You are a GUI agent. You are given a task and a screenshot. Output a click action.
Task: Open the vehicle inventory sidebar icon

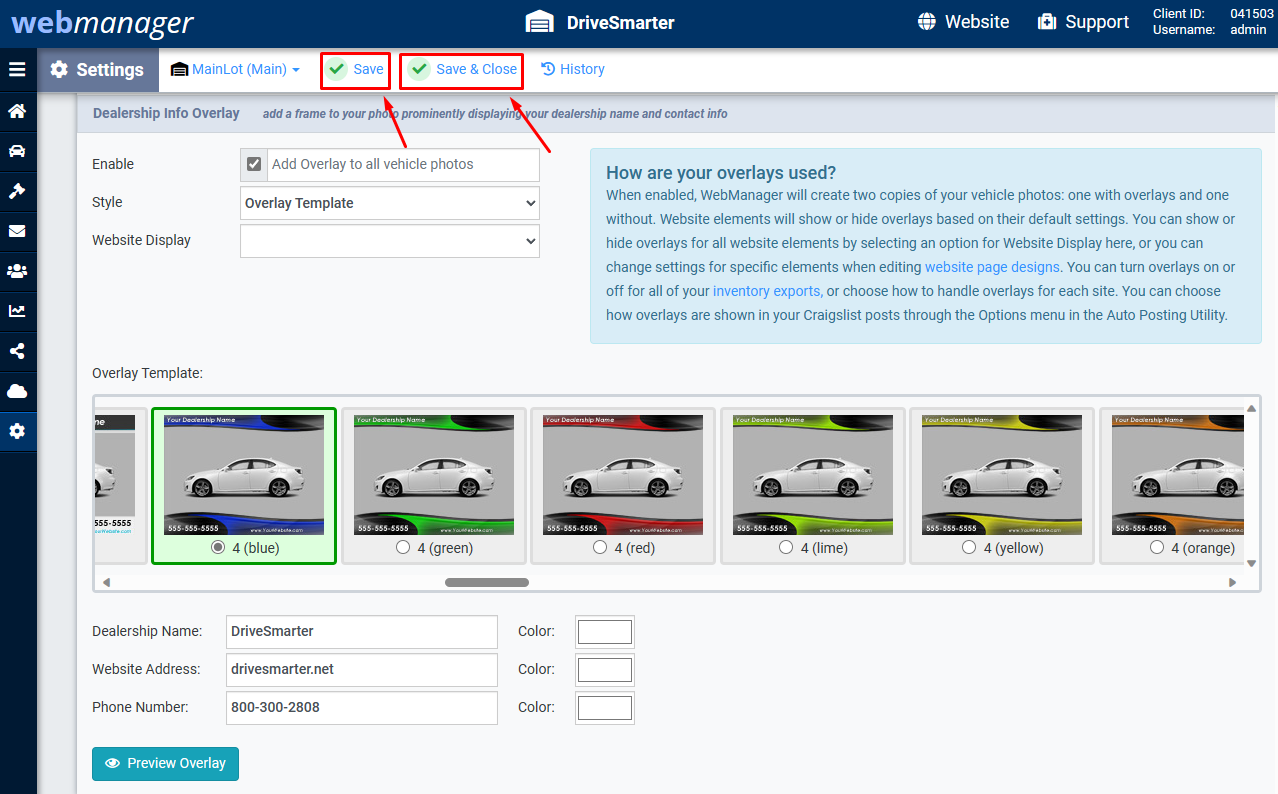click(17, 151)
